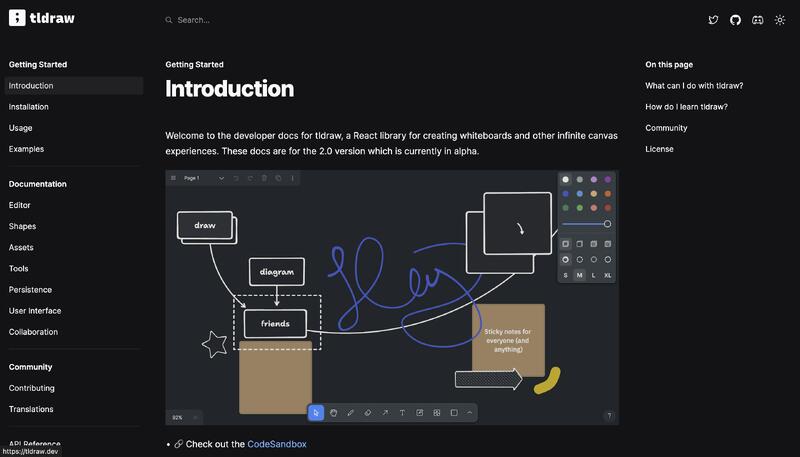This screenshot has height=457, width=800.
Task: Pick the orange color swatch
Action: (x=608, y=194)
